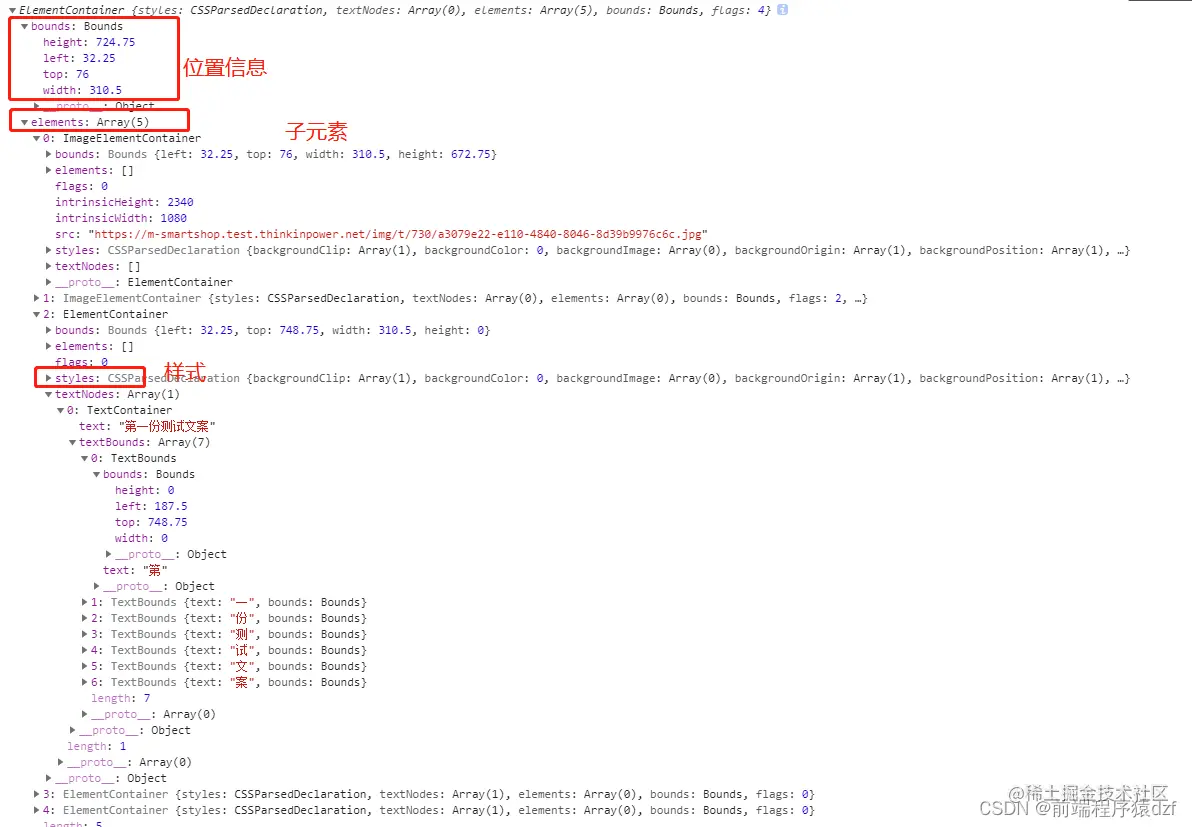The width and height of the screenshot is (1192, 827).
Task: Select the left: 187.5 property row
Action: pyautogui.click(x=151, y=506)
